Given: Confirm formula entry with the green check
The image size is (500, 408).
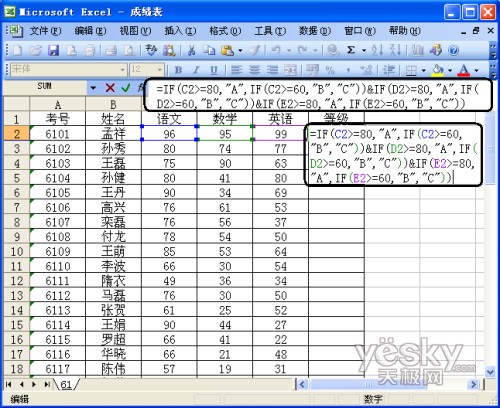Looking at the screenshot, I should coord(126,88).
